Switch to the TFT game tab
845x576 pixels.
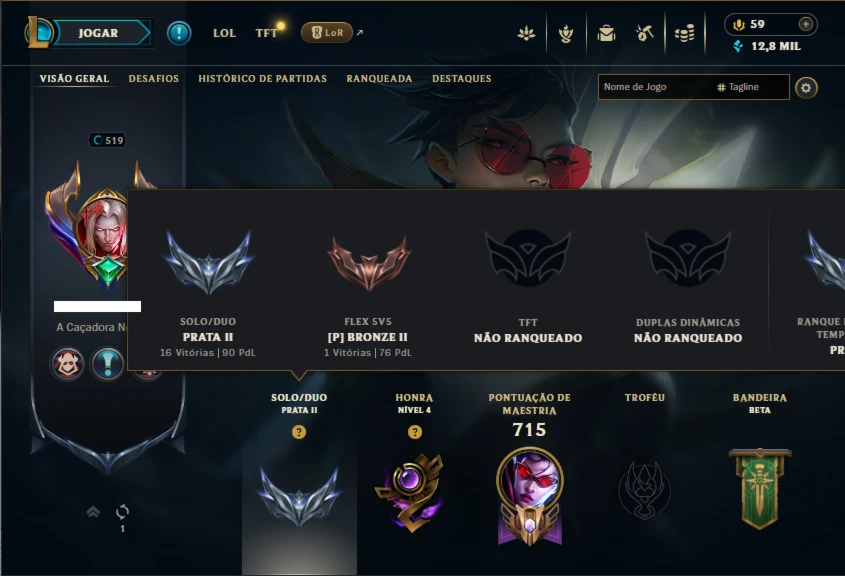266,33
